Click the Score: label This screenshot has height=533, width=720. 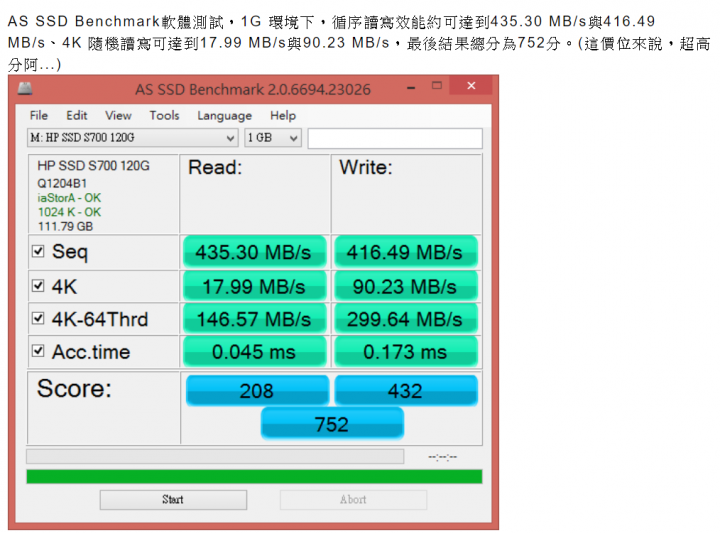tap(74, 389)
